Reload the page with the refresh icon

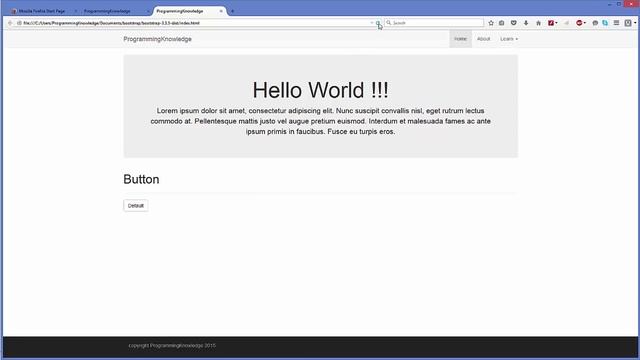point(378,23)
